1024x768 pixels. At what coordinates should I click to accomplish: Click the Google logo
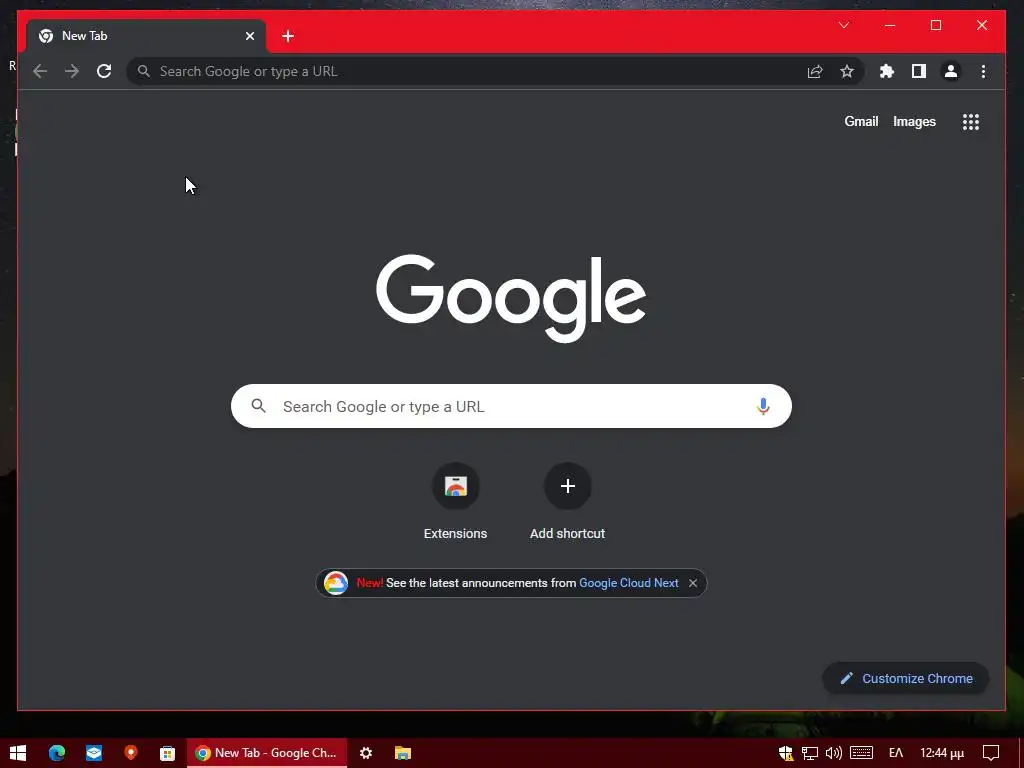511,297
